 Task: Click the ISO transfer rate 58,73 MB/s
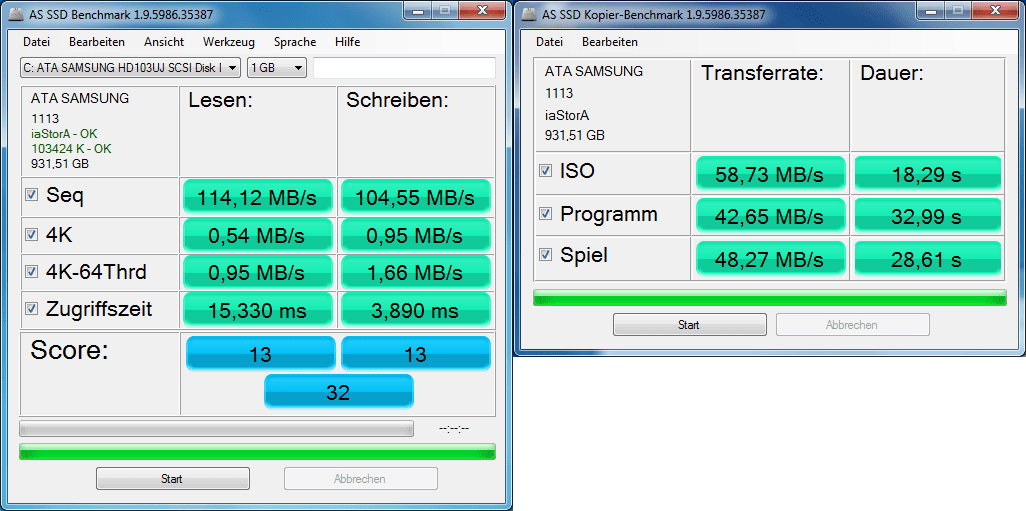[771, 173]
